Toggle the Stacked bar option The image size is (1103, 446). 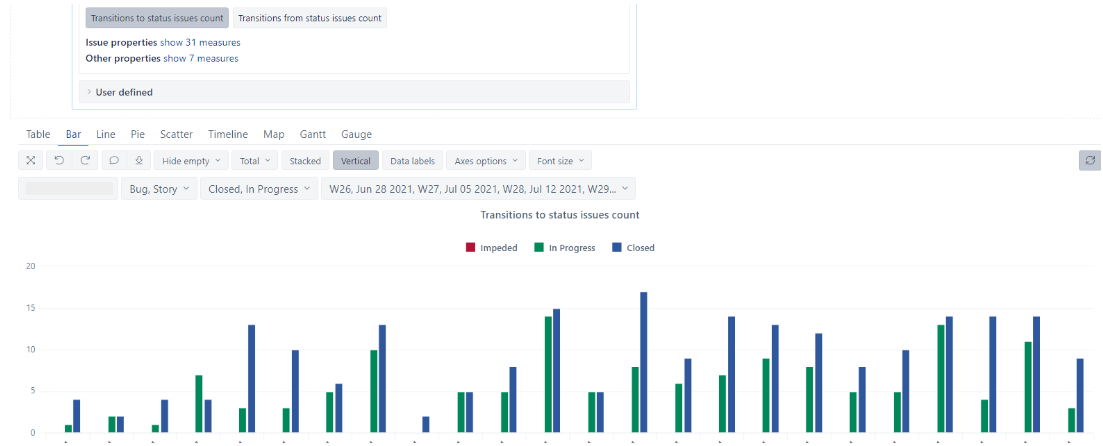305,161
